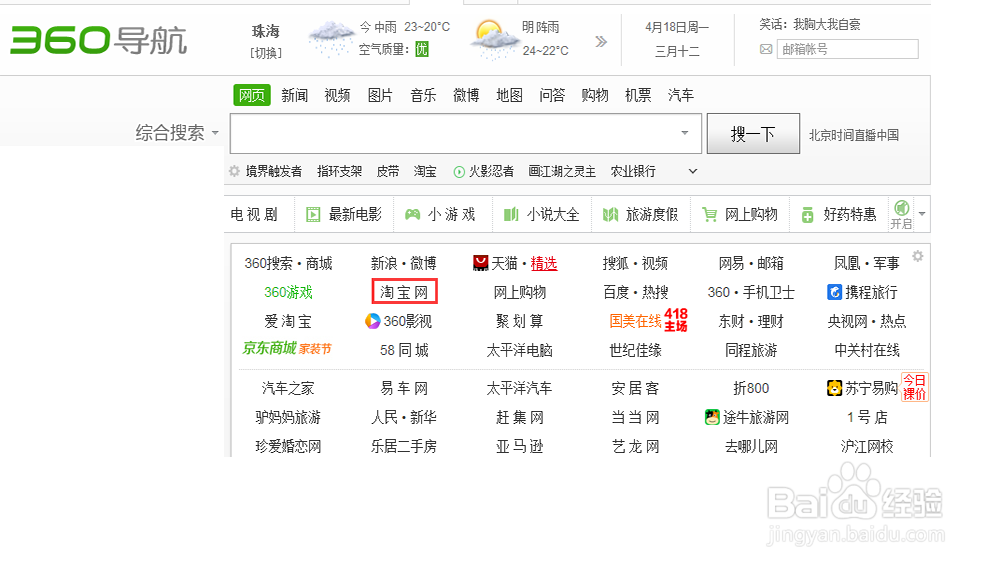The width and height of the screenshot is (1000, 569).
Task: Click the 网上购物 shopping cart icon
Action: (x=709, y=214)
